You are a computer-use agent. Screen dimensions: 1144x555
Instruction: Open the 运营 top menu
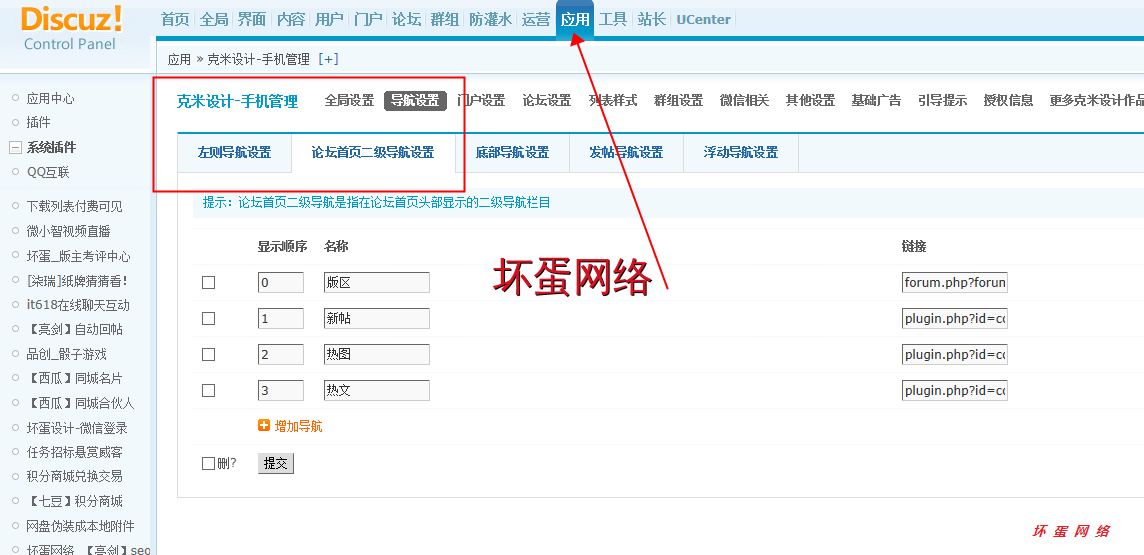[536, 20]
